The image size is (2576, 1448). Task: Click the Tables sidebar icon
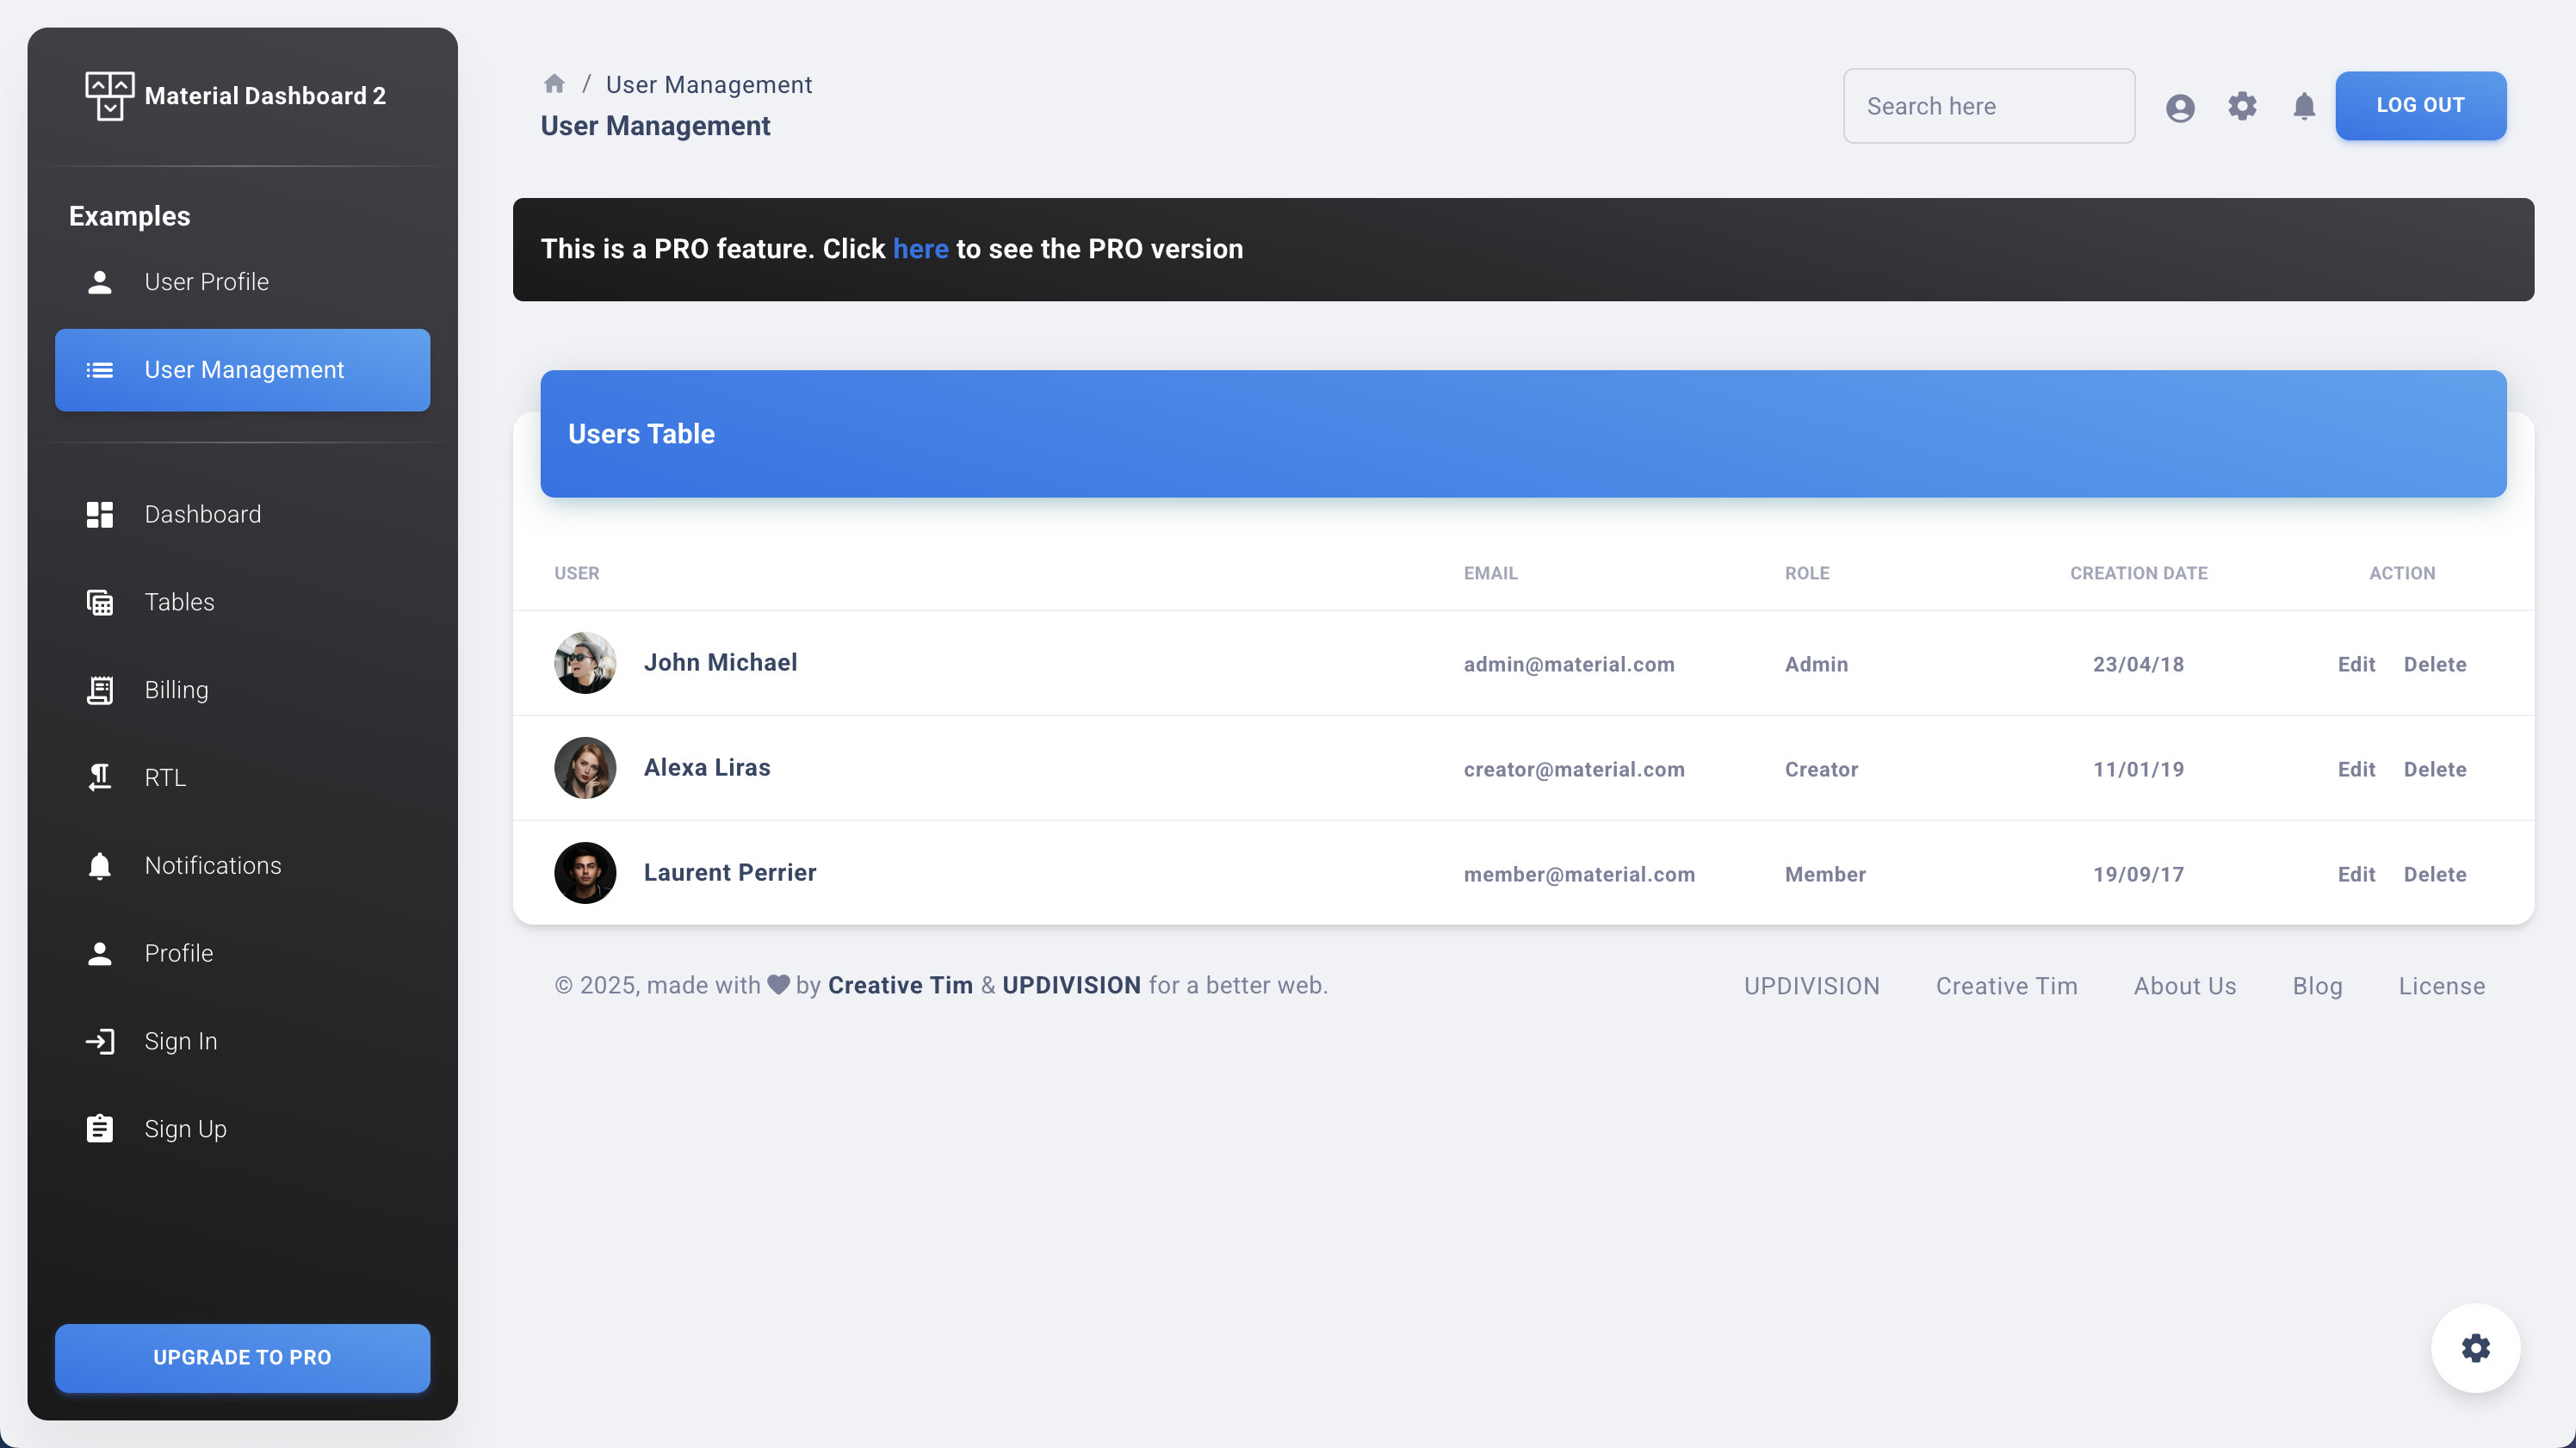[x=100, y=602]
